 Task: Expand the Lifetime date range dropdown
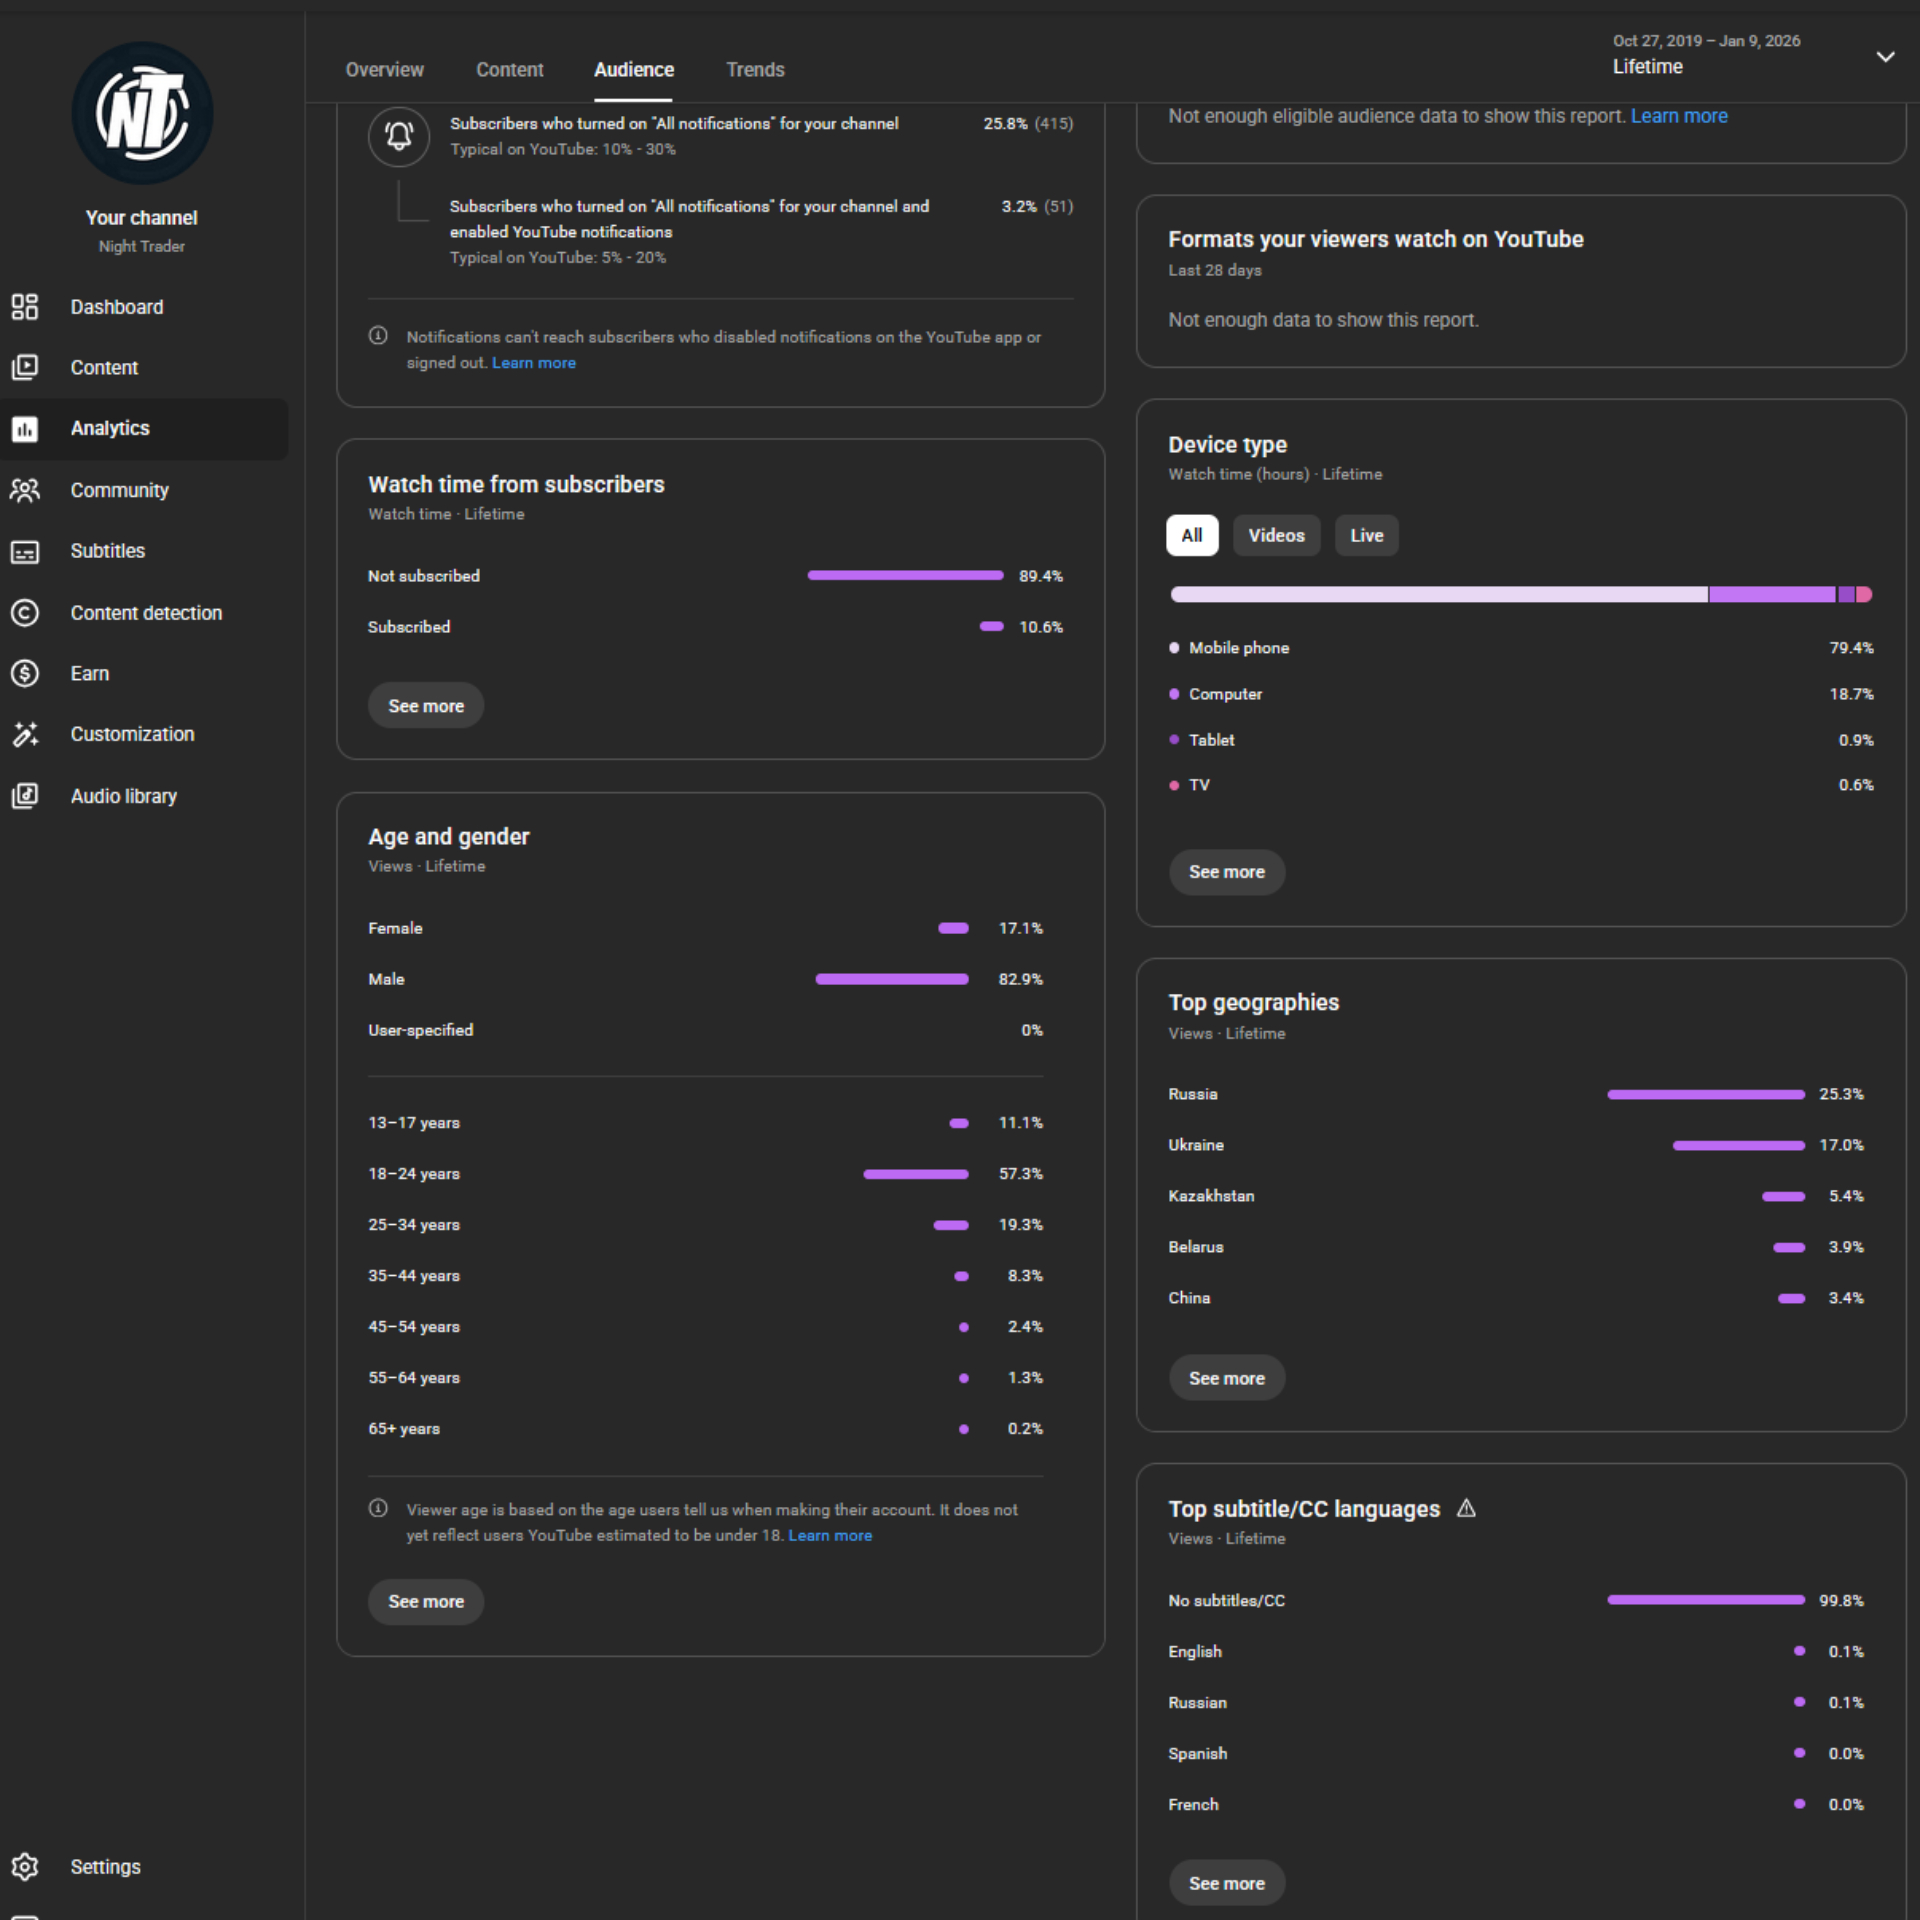point(1884,57)
